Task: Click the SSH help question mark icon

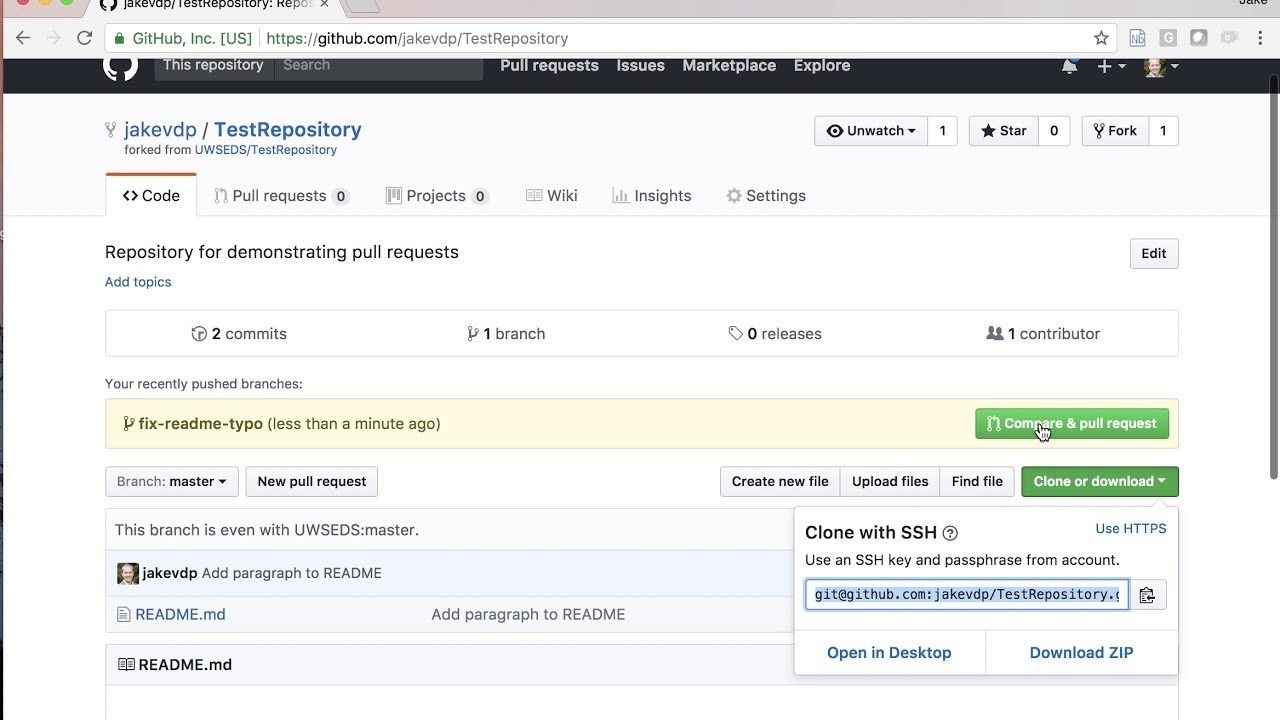Action: point(950,533)
